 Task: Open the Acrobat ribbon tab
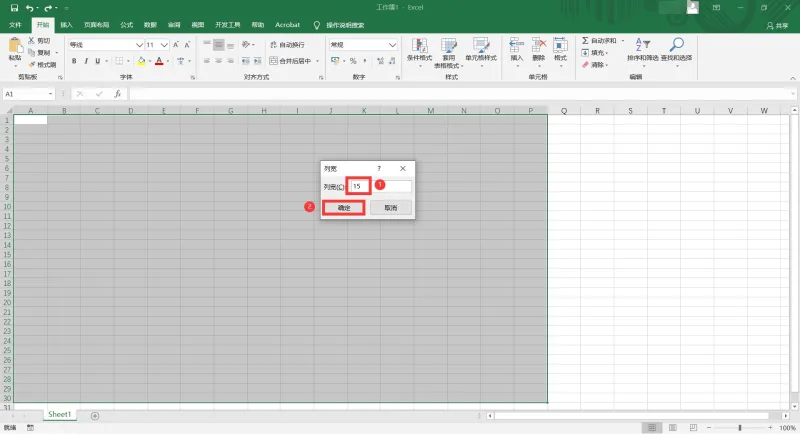tap(287, 24)
